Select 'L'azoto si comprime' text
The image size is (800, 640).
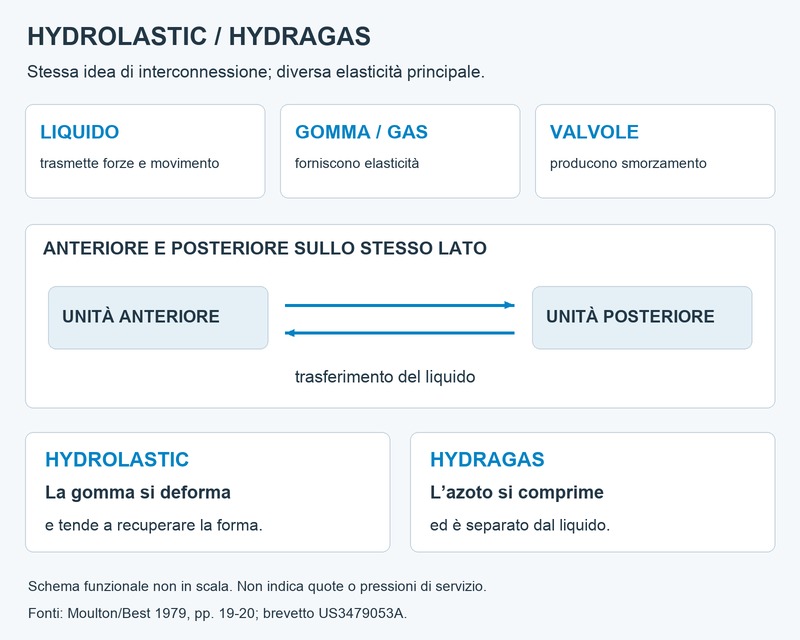point(517,492)
